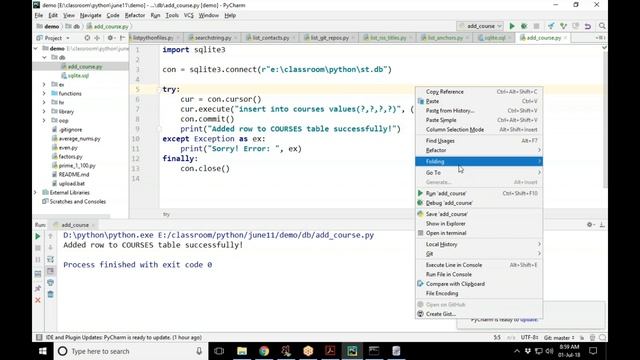Screen dimensions: 640x360
Task: Click the update link in notification
Action: [529, 320]
